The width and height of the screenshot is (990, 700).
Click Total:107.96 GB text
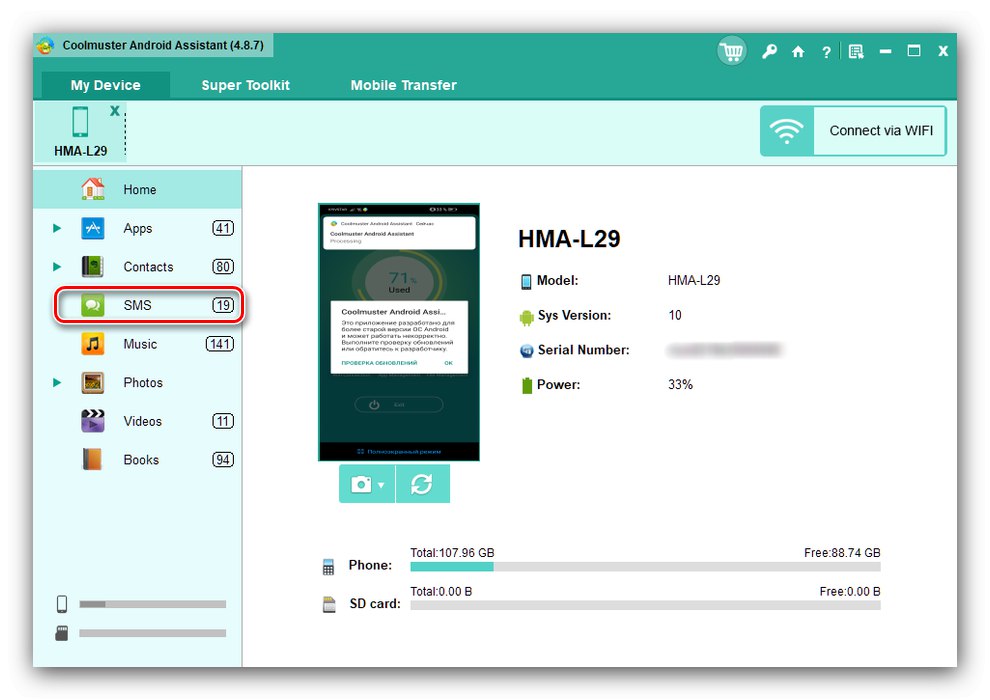click(x=452, y=553)
